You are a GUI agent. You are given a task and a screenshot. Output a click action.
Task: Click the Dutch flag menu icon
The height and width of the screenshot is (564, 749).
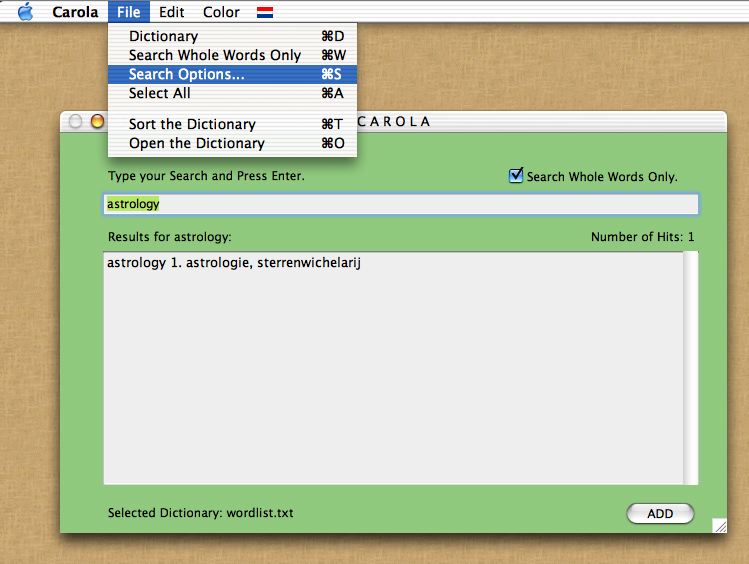[265, 12]
